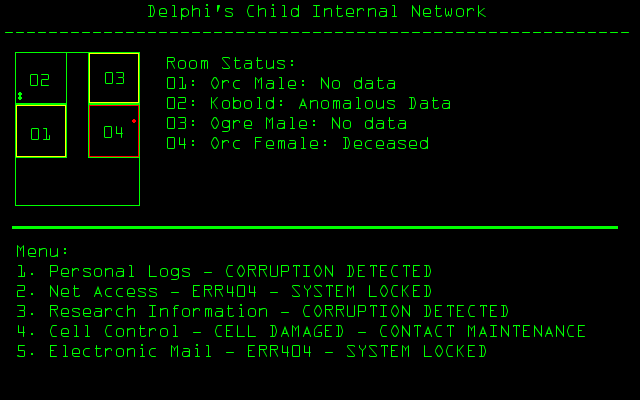The image size is (640, 400).
Task: Click room 03 cell on map
Action: pos(114,78)
